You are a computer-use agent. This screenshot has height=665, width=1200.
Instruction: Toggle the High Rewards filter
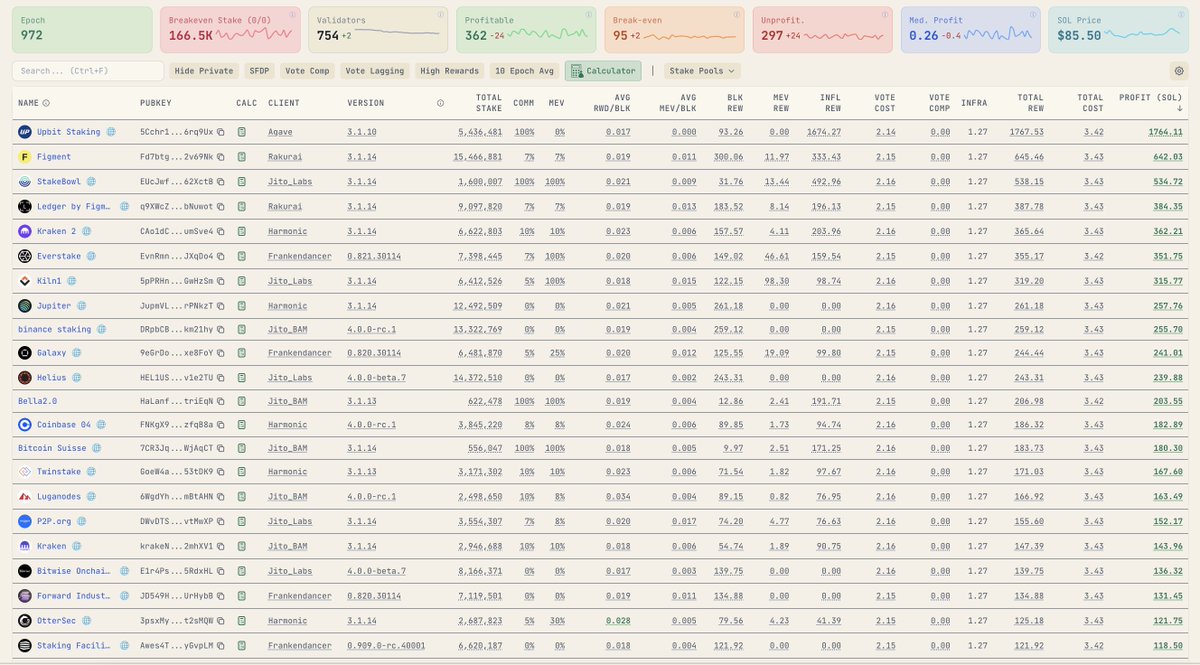point(449,71)
